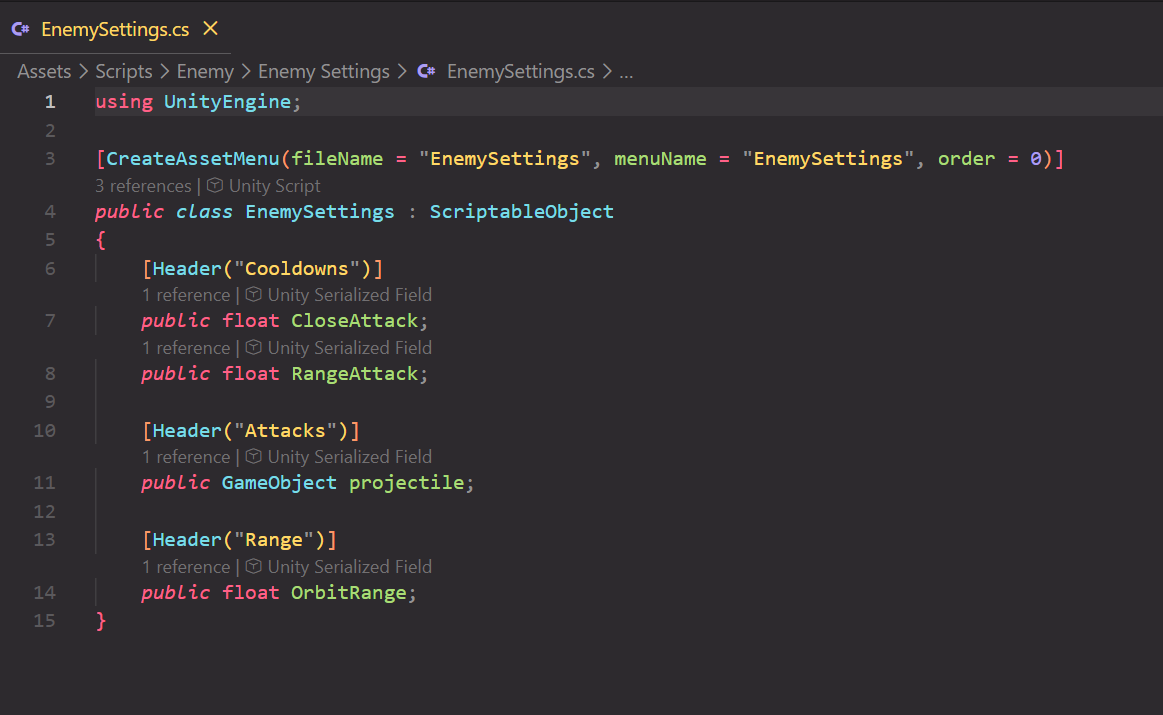Open the breadcrumb overflow ellipsis after EnemySettings.cs
The height and width of the screenshot is (715, 1163).
point(625,71)
